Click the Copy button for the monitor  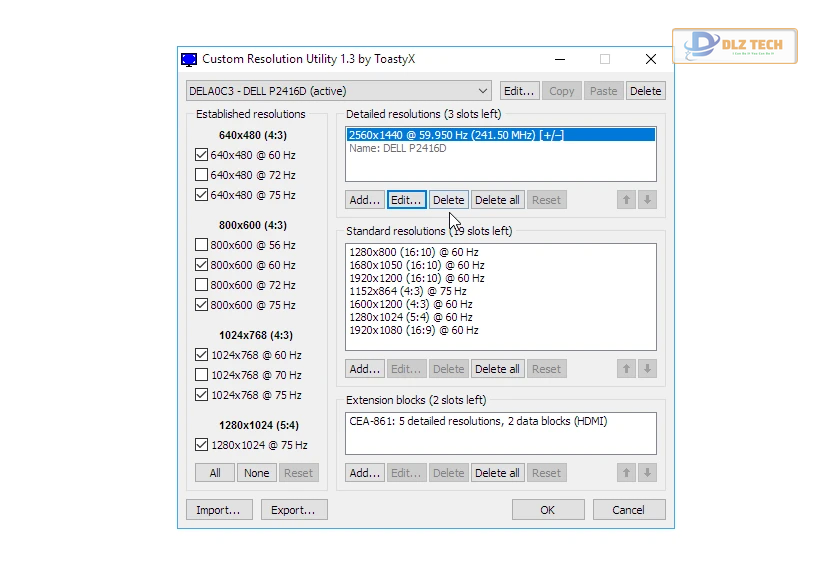(x=561, y=91)
